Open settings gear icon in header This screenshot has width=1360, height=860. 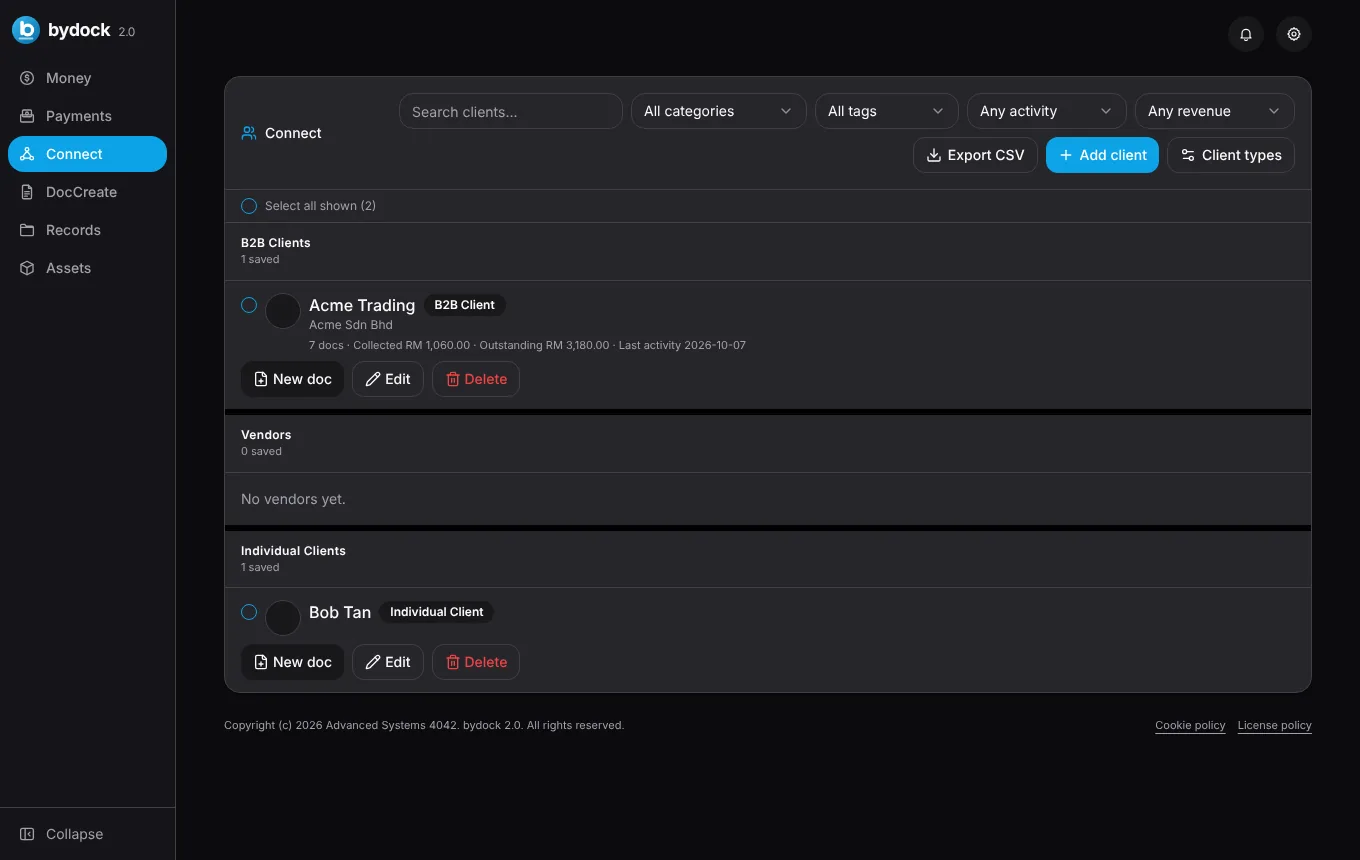pyautogui.click(x=1294, y=34)
